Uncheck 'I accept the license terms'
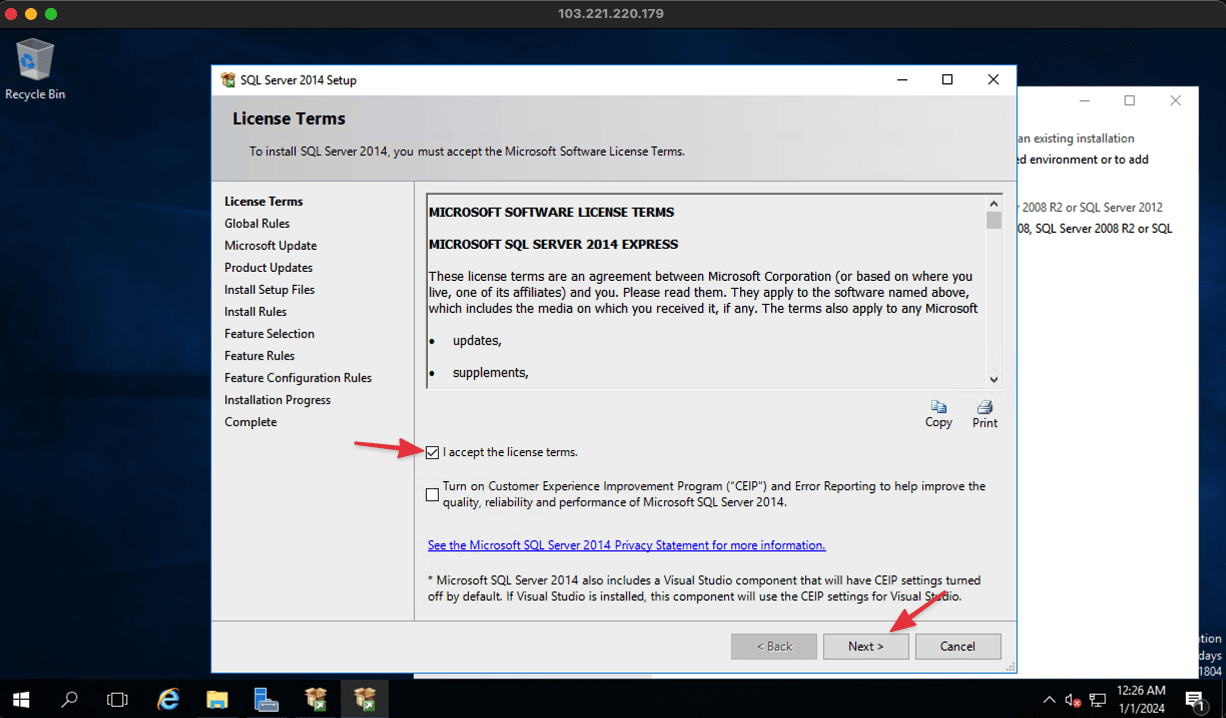 432,452
